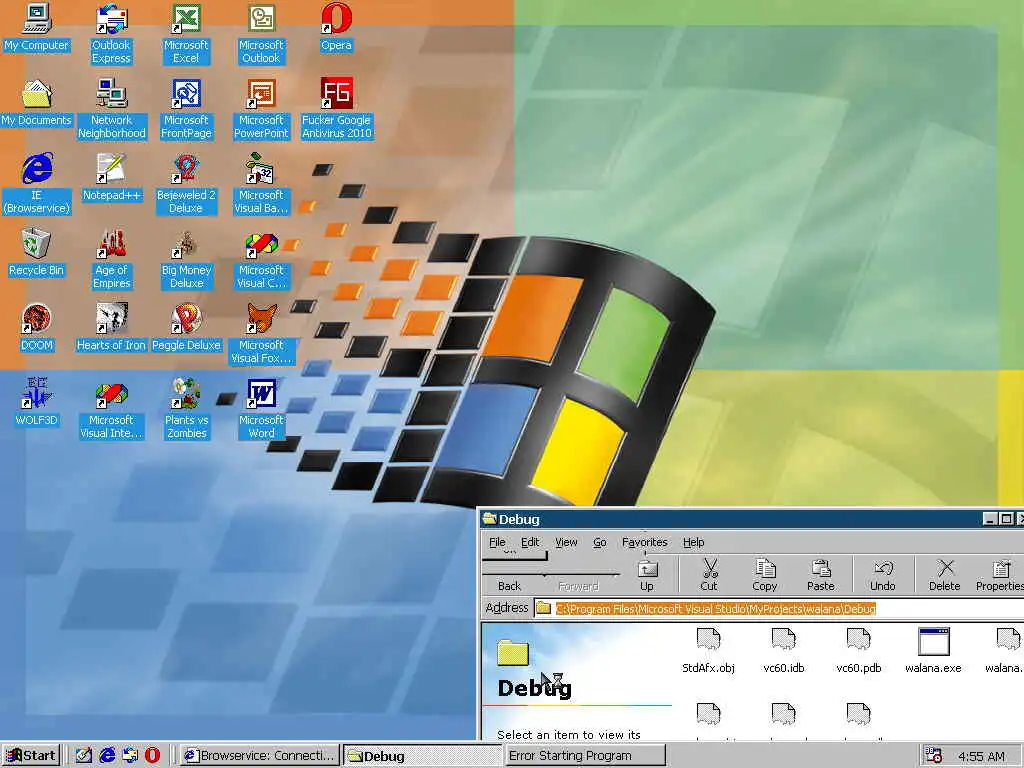Image resolution: width=1024 pixels, height=768 pixels.
Task: Open the Edit menu in Debug window
Action: 530,542
